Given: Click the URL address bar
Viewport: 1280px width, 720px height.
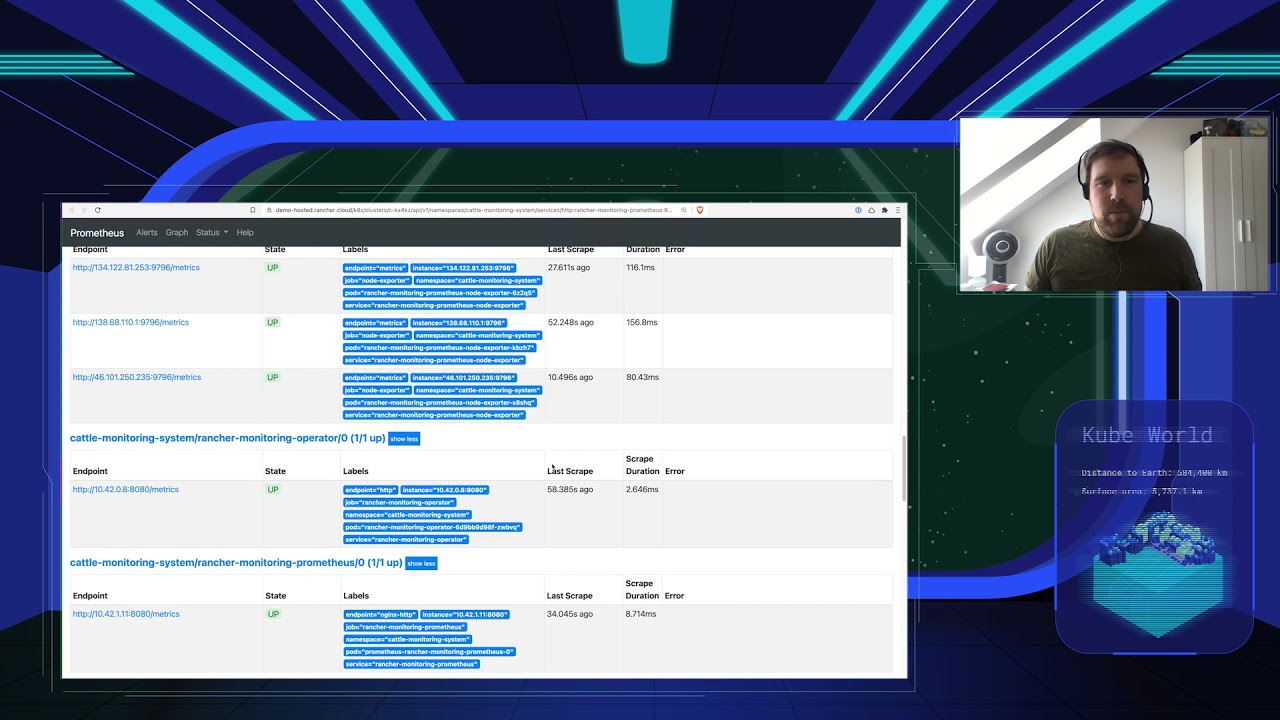Looking at the screenshot, I should (x=475, y=210).
